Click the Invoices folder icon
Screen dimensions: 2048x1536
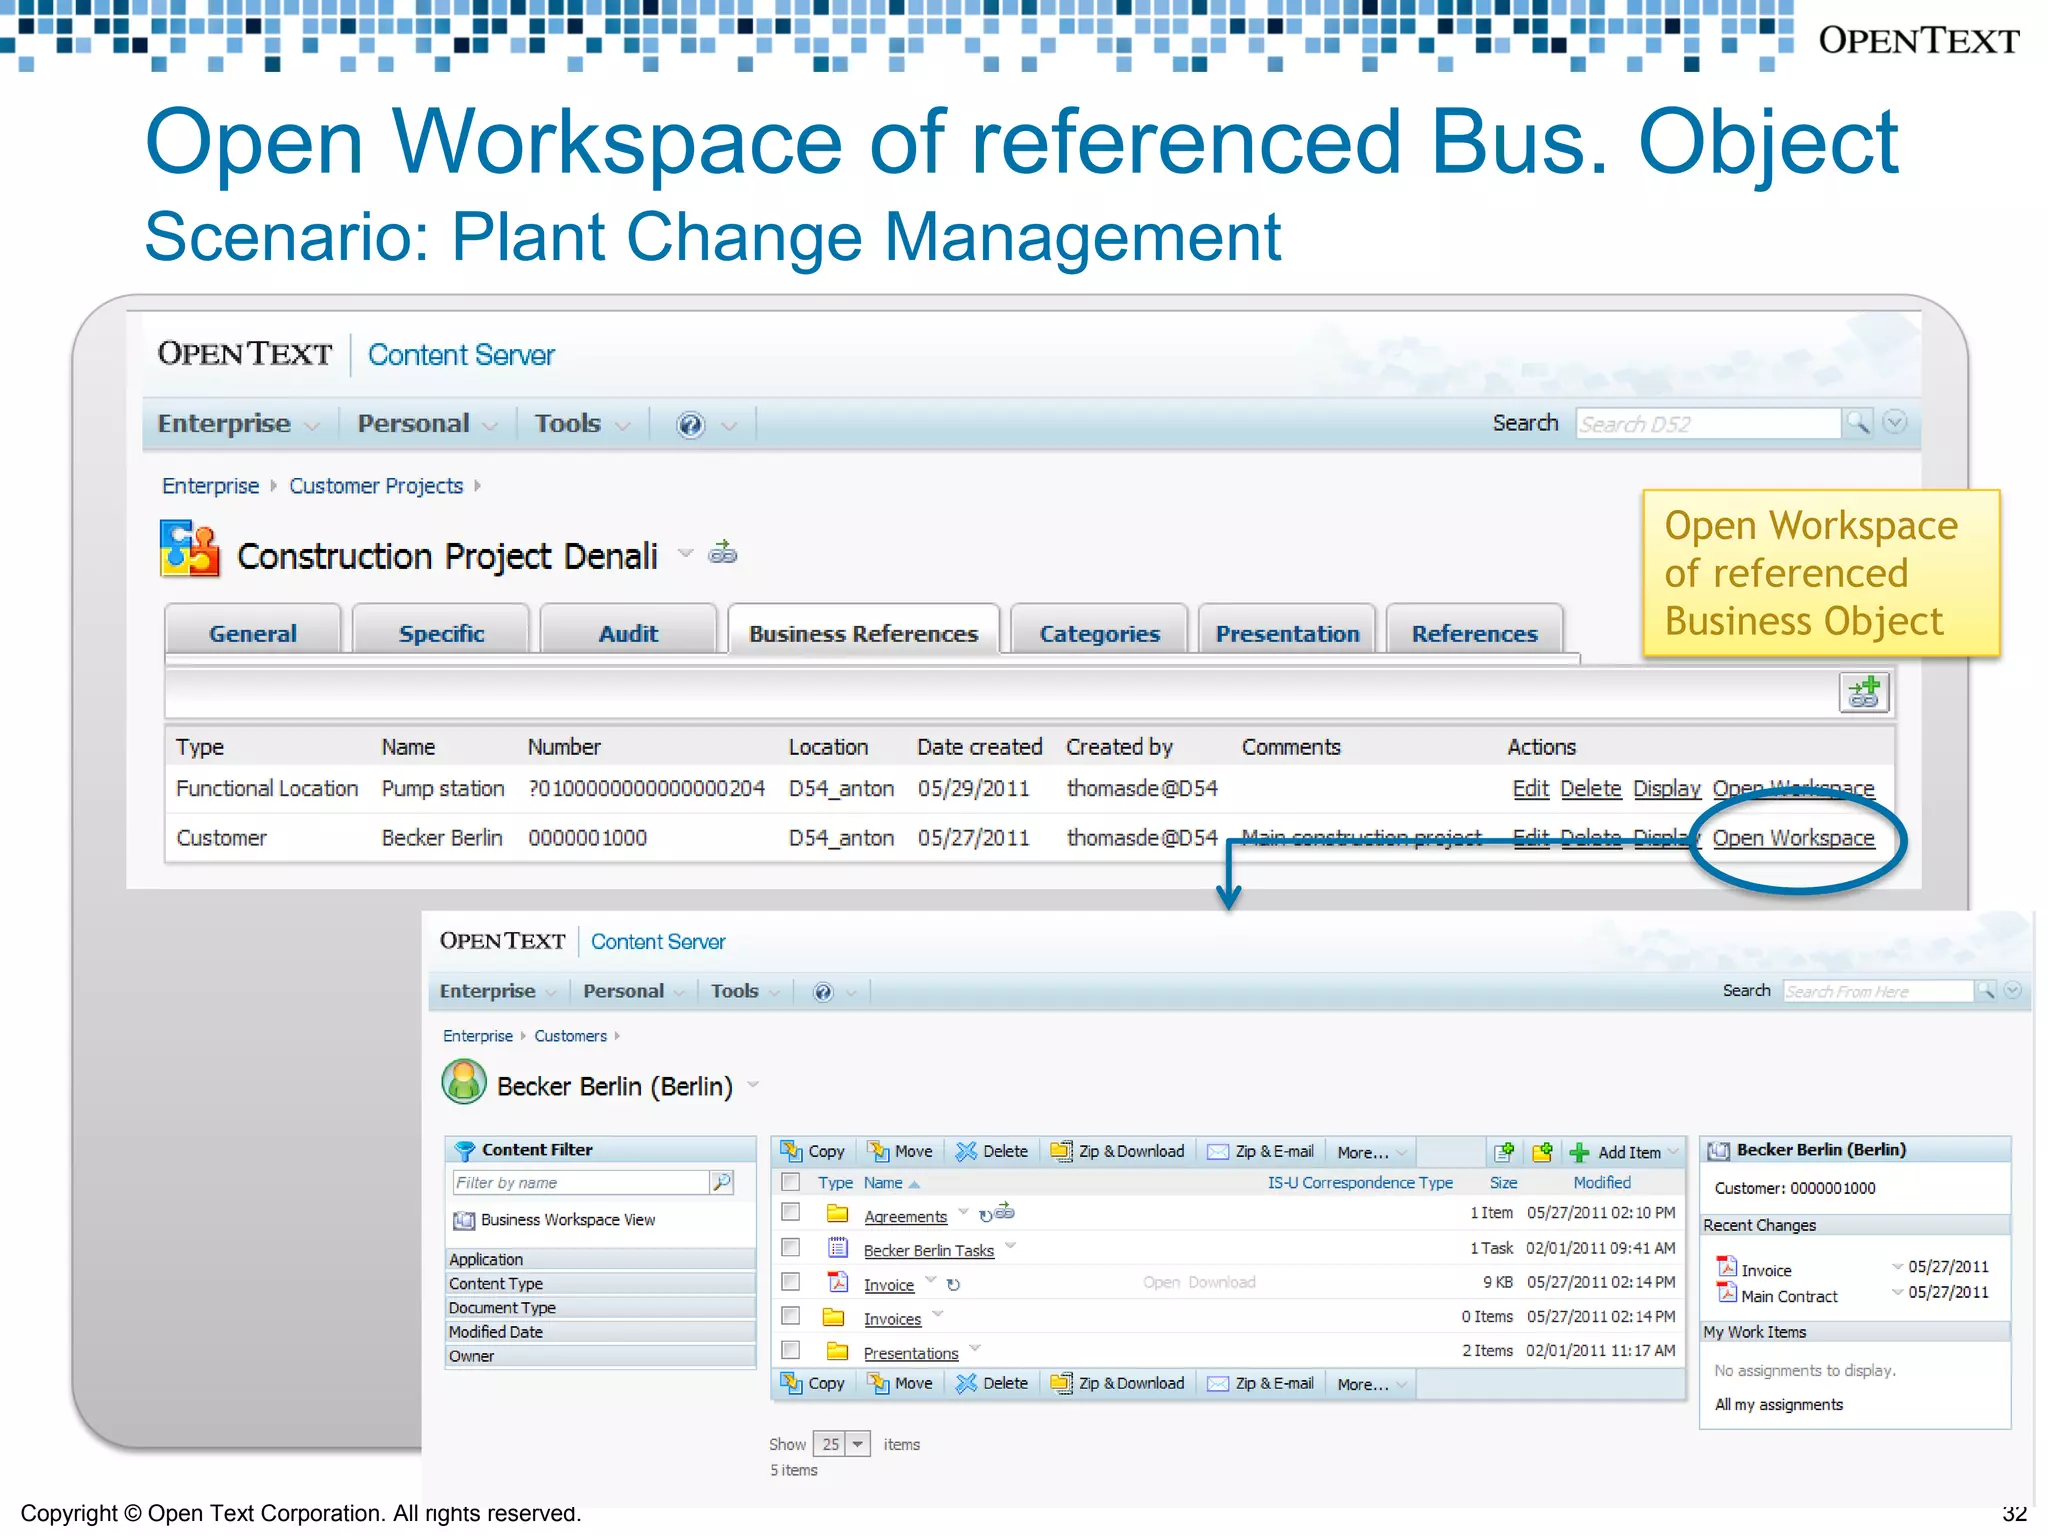tap(833, 1317)
